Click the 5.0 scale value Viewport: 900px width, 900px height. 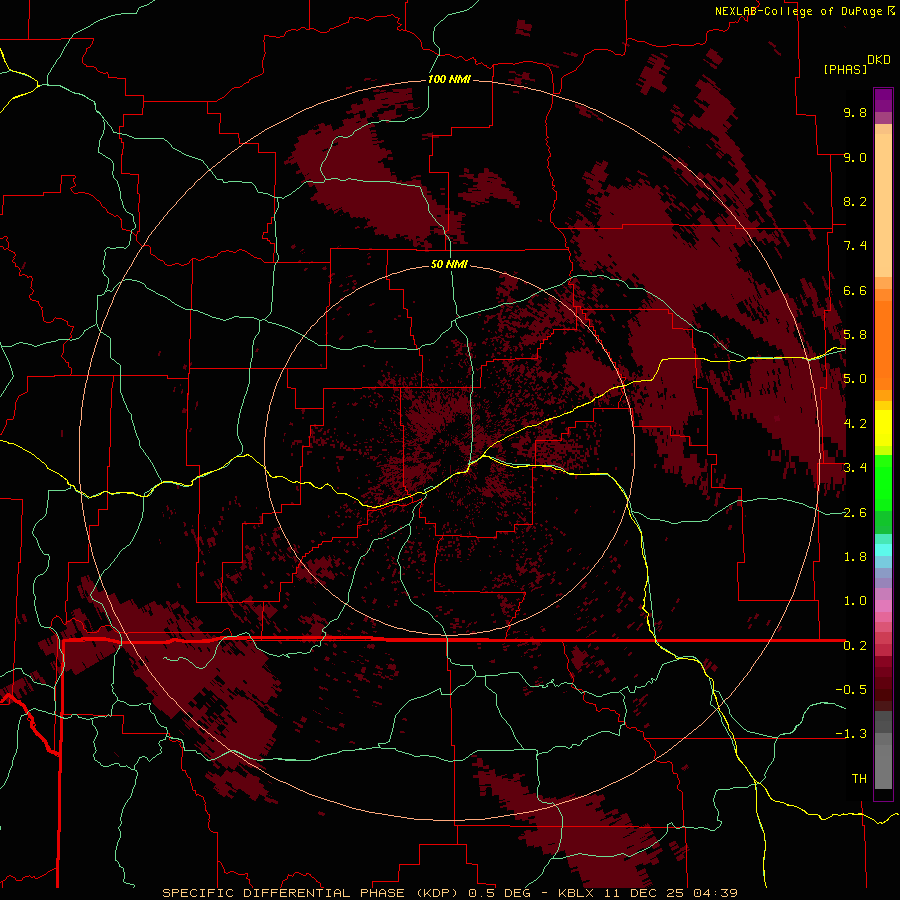click(855, 379)
